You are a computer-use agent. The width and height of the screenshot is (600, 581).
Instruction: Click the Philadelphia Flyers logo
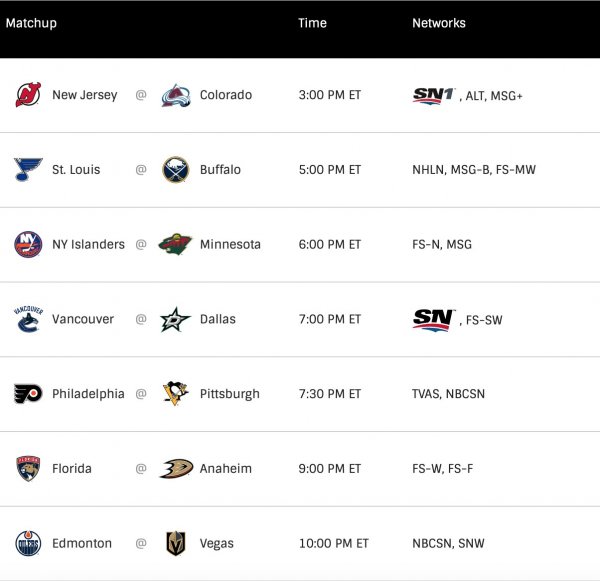pos(28,394)
